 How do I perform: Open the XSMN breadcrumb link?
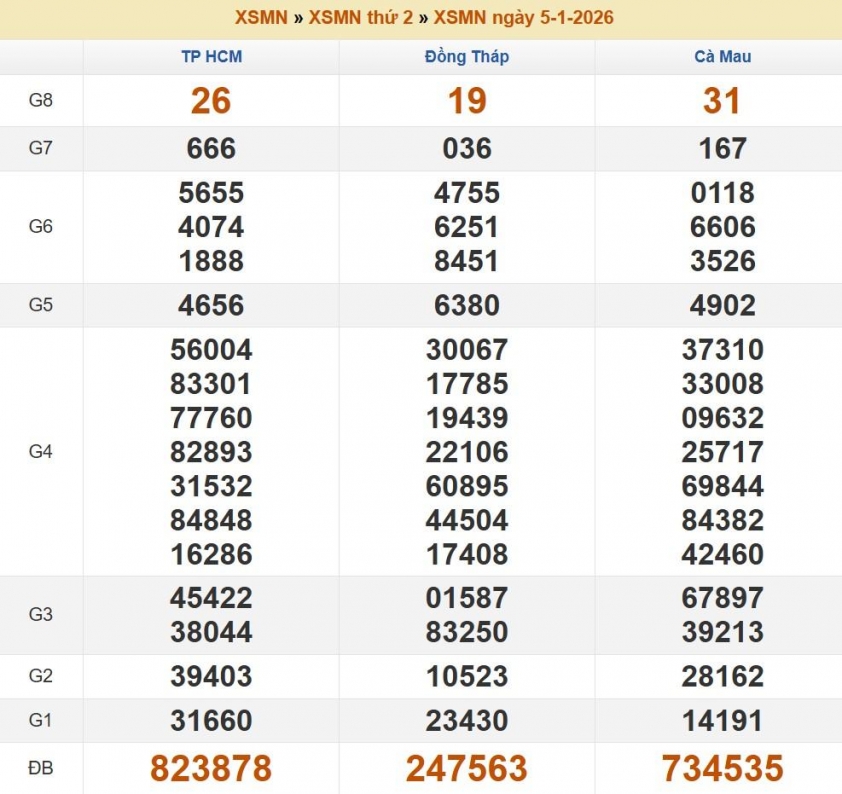(261, 18)
